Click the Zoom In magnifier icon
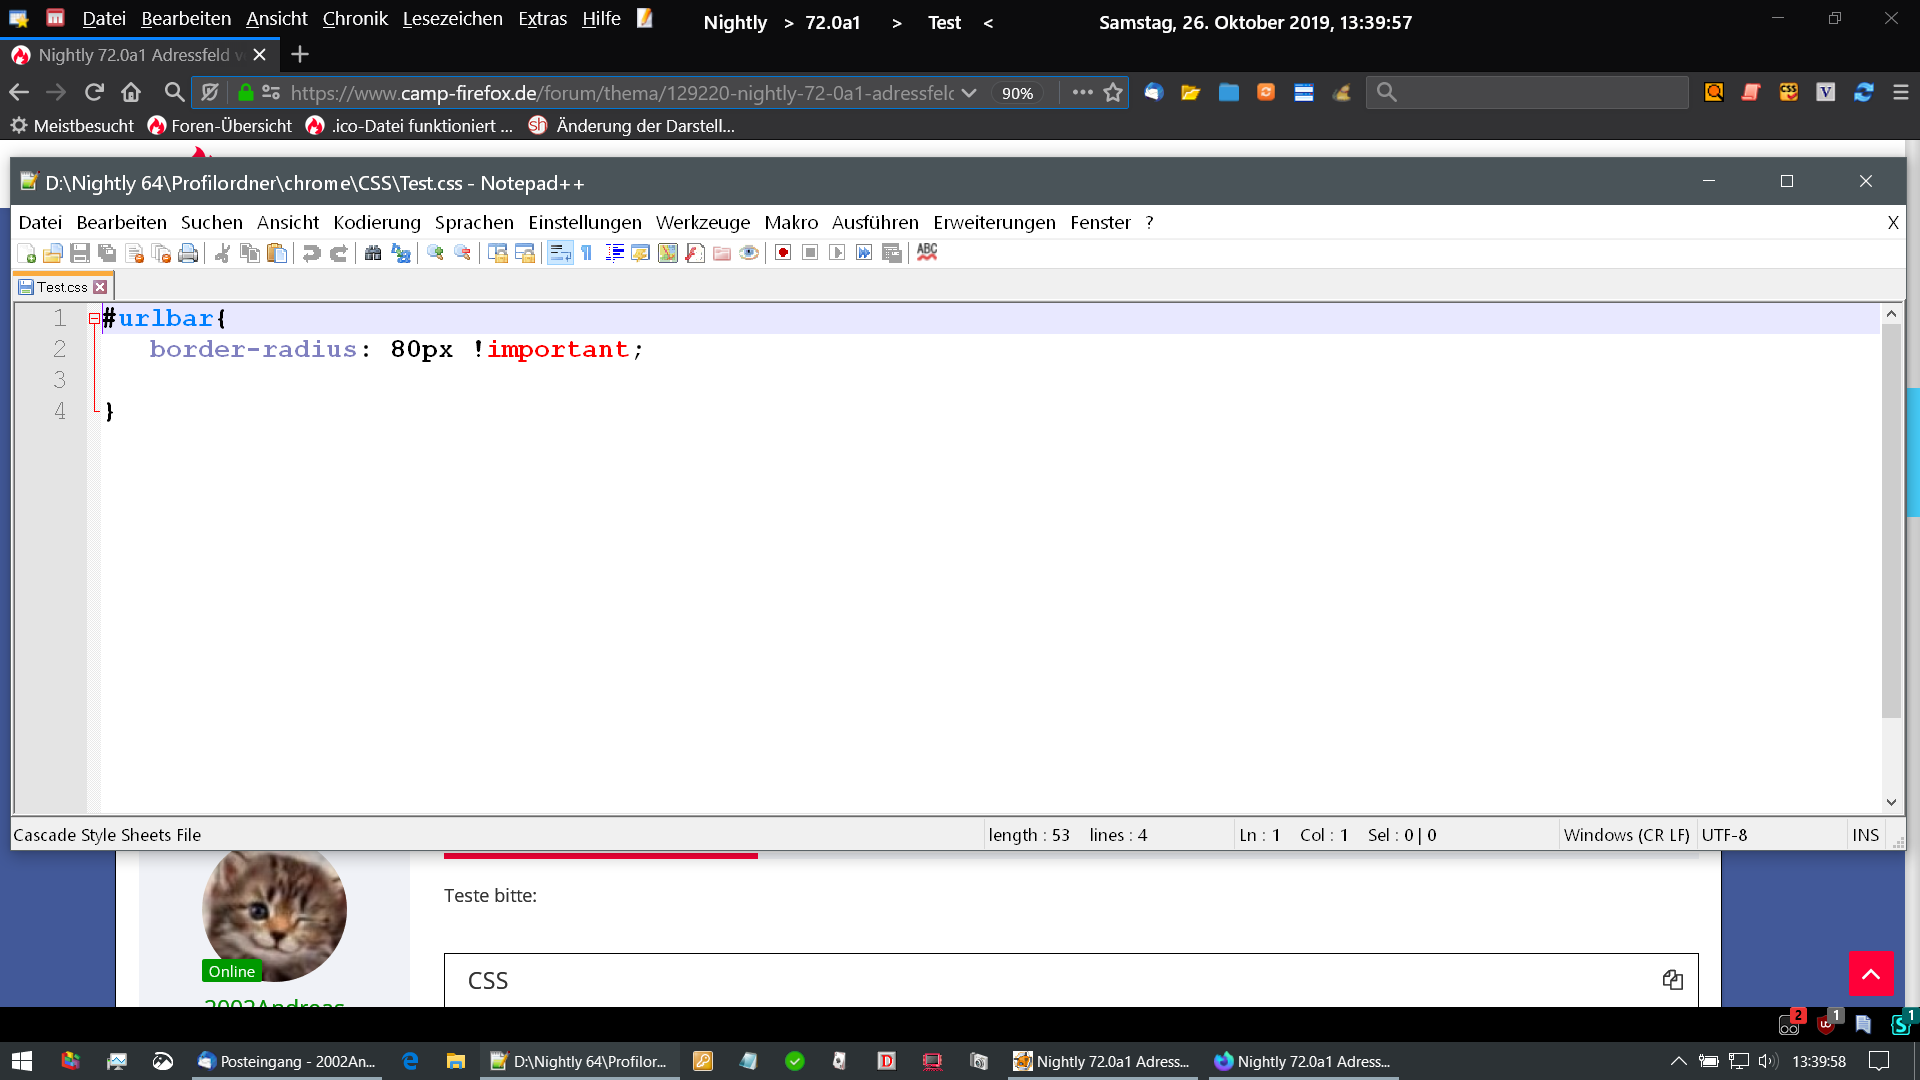1920x1080 pixels. click(435, 254)
